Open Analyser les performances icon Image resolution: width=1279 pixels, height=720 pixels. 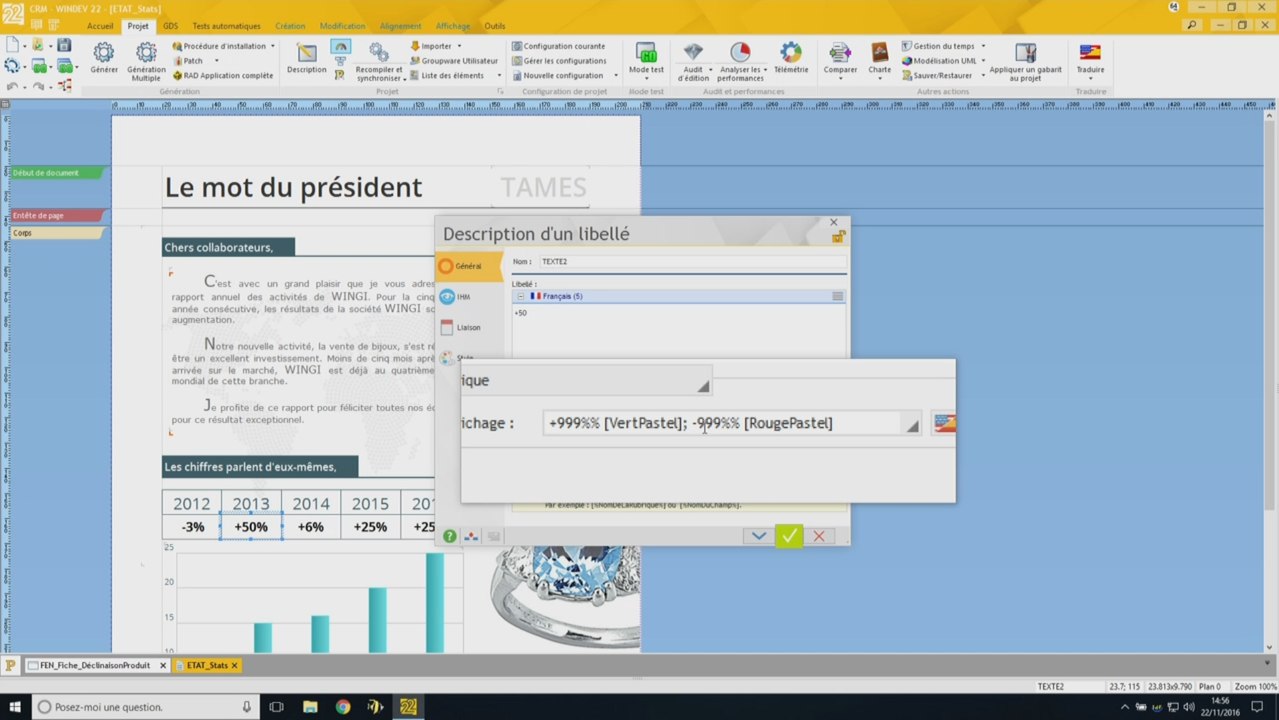pos(740,52)
